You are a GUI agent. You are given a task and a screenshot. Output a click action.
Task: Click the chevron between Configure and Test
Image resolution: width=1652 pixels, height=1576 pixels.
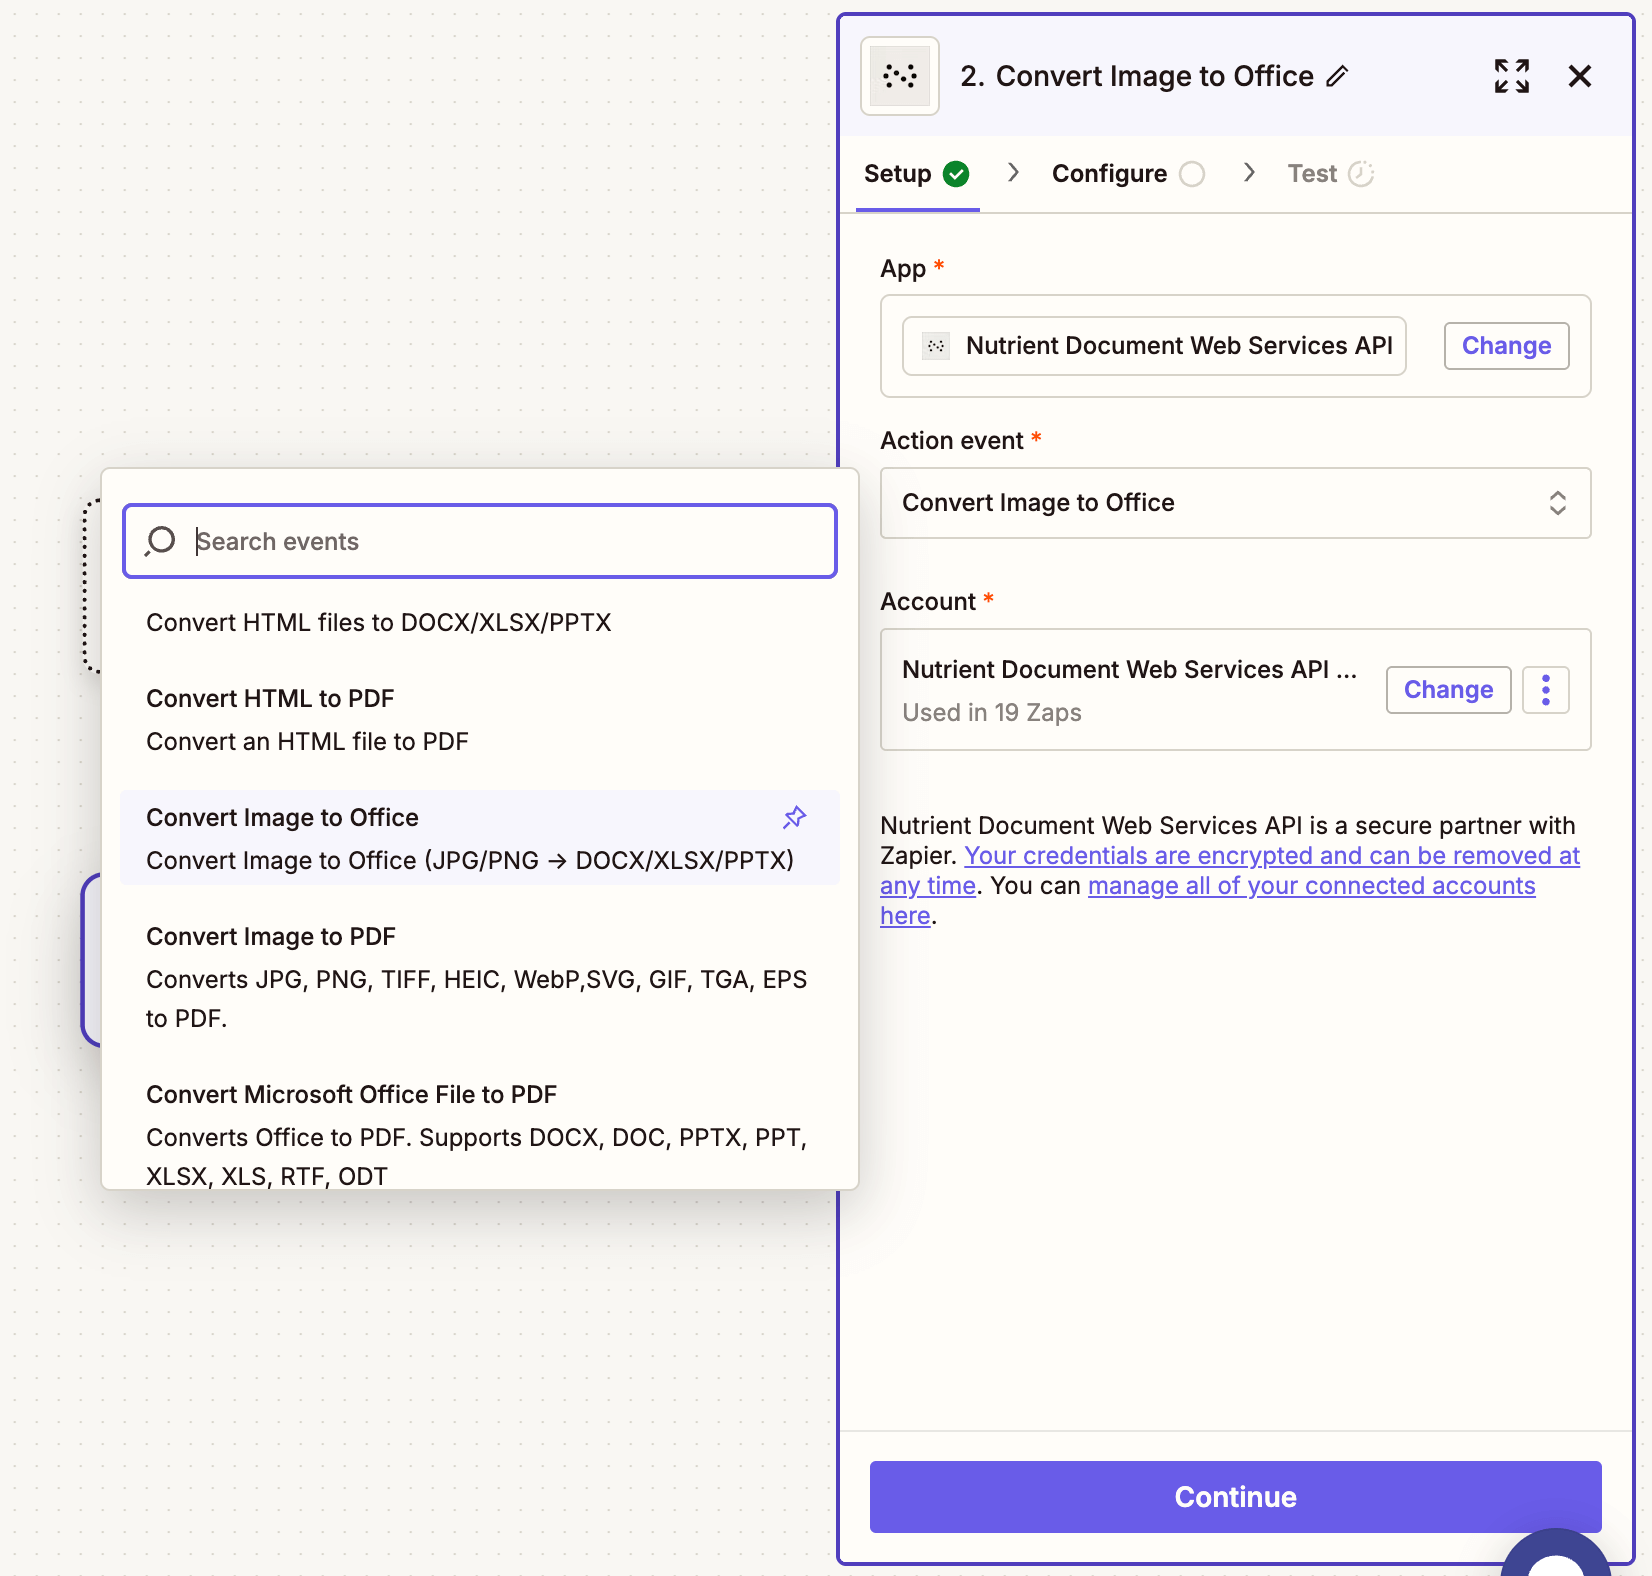pyautogui.click(x=1249, y=172)
